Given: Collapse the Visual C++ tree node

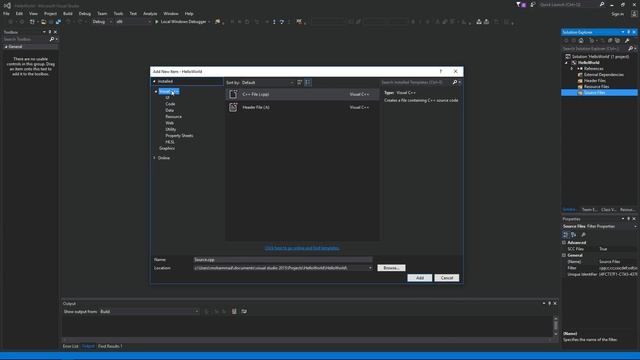Looking at the screenshot, I should (156, 92).
